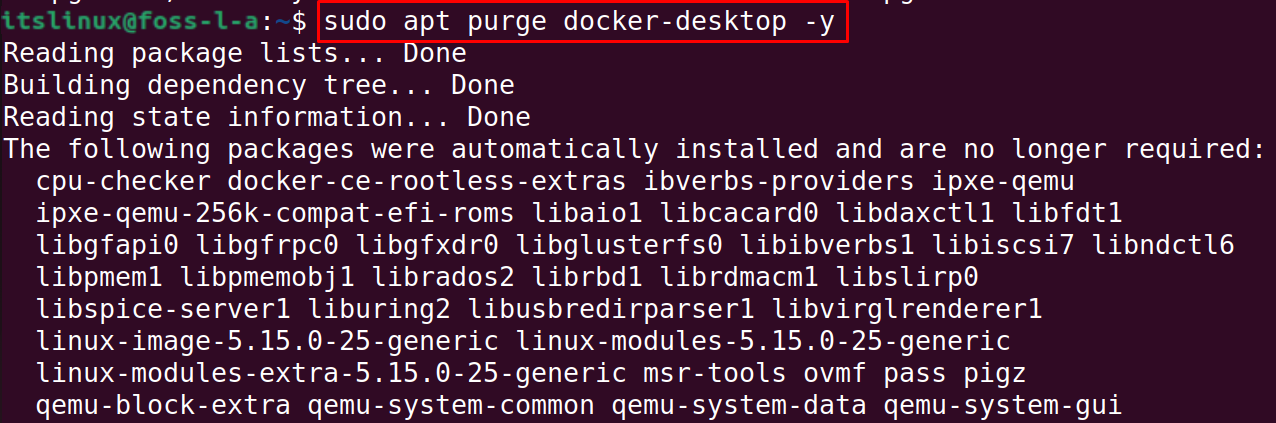Click the libndctl6 package name

[x=1163, y=246]
